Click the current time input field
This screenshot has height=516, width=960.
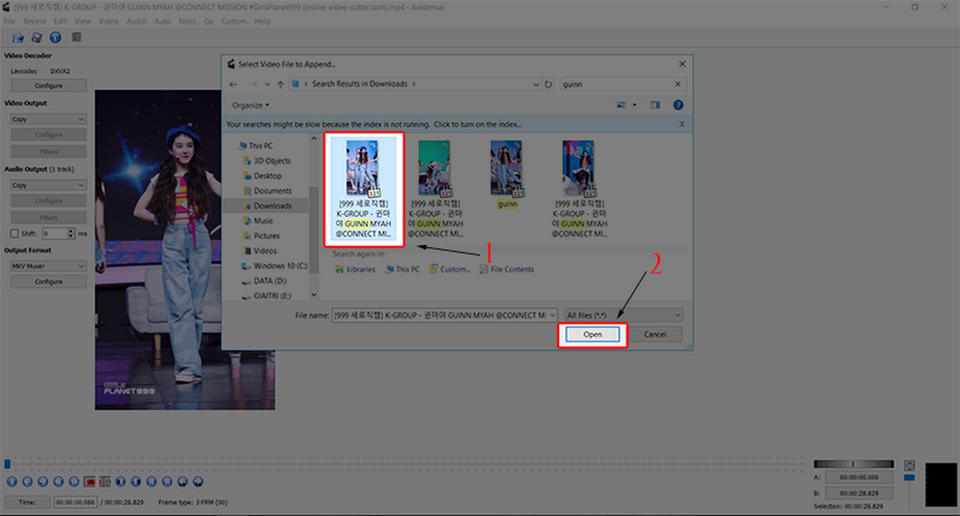[75, 502]
